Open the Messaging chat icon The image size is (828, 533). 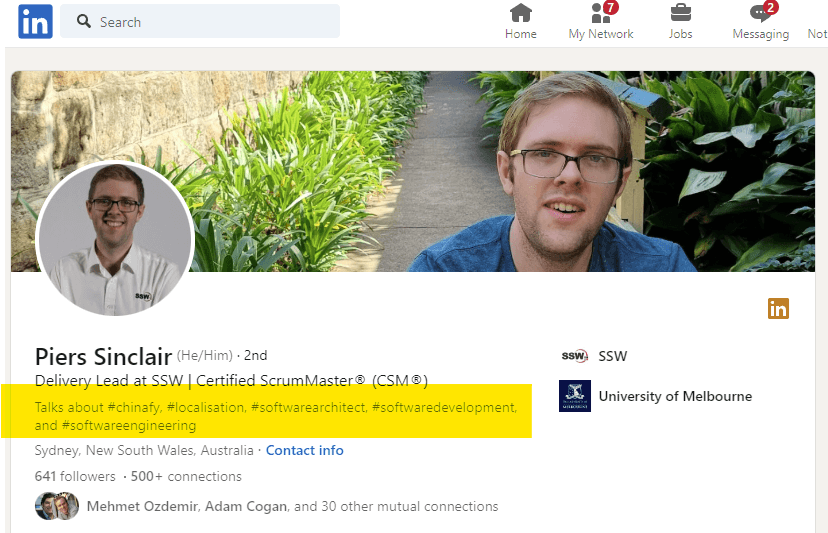(x=760, y=14)
